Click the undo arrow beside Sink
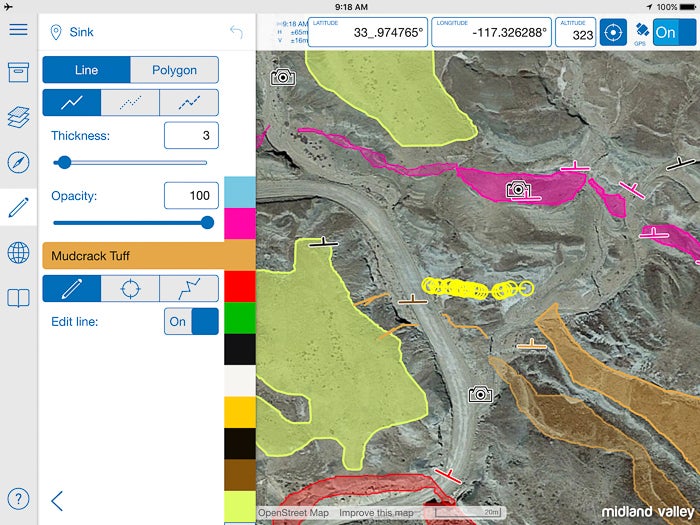The height and width of the screenshot is (525, 700). point(236,32)
